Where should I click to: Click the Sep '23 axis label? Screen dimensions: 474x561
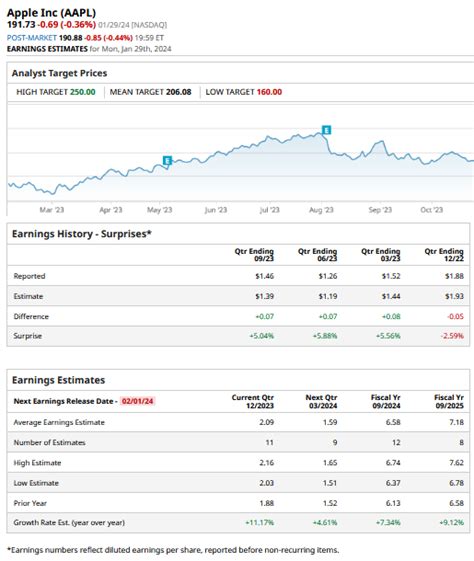pos(380,210)
